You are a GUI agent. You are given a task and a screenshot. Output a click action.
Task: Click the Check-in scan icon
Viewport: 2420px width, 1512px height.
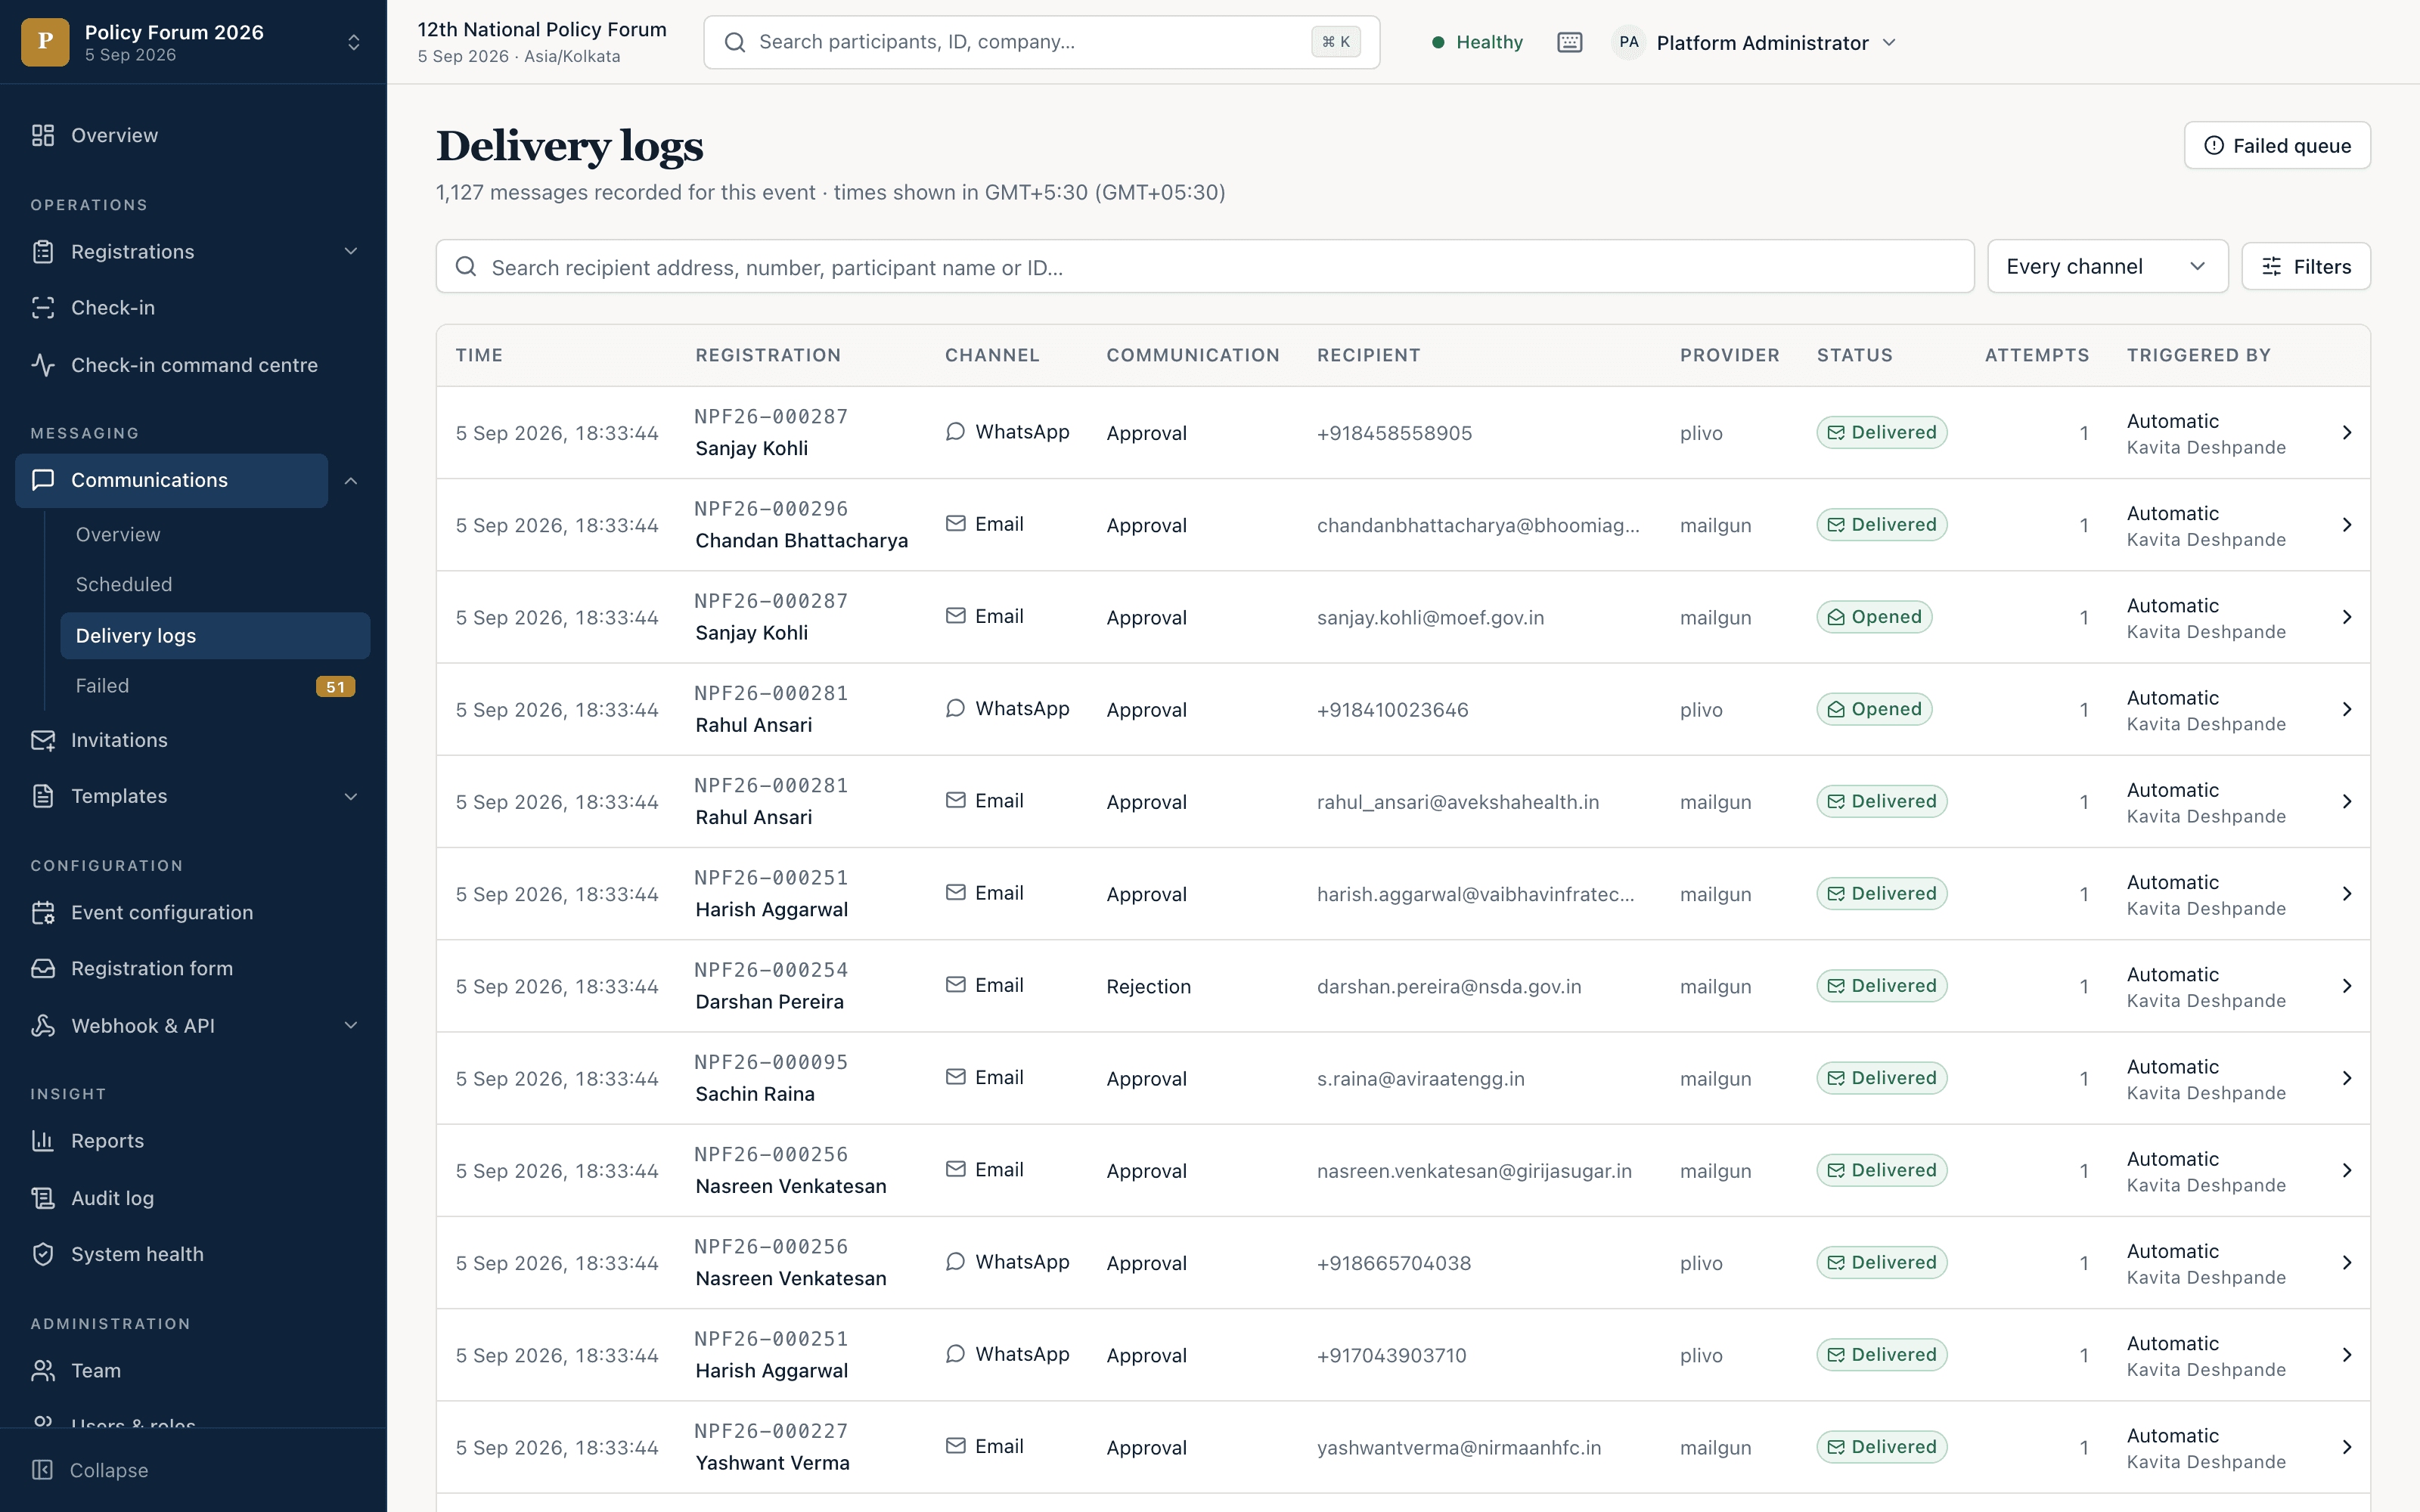click(x=43, y=308)
